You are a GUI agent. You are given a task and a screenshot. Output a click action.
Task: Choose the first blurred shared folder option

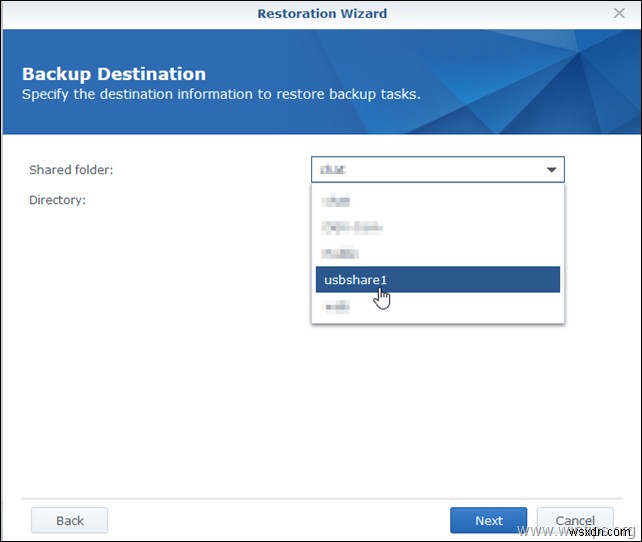tap(438, 201)
